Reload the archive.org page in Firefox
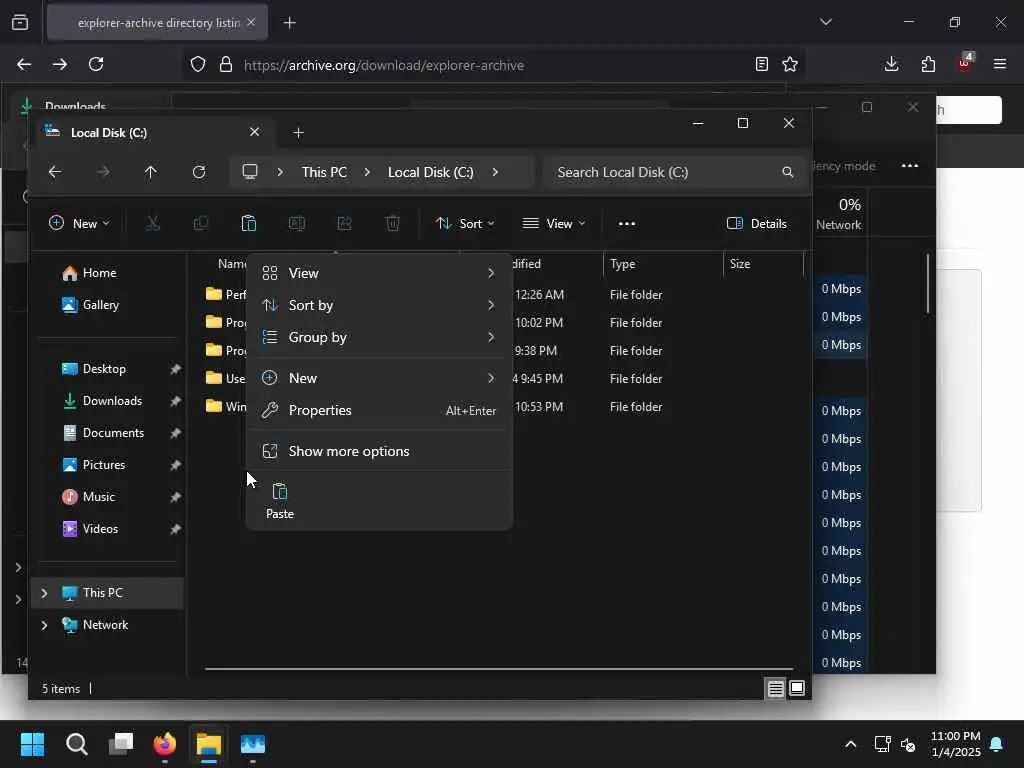Image resolution: width=1024 pixels, height=768 pixels. (96, 64)
